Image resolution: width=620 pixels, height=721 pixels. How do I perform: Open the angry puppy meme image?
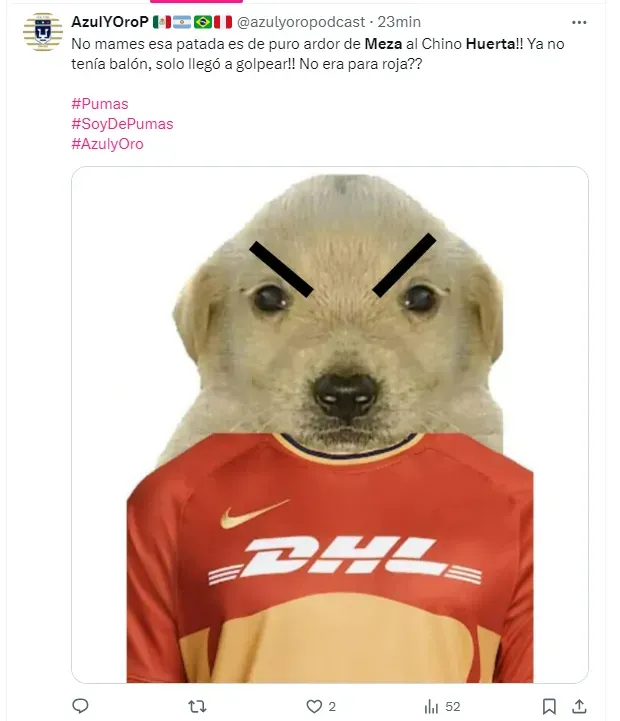point(330,424)
